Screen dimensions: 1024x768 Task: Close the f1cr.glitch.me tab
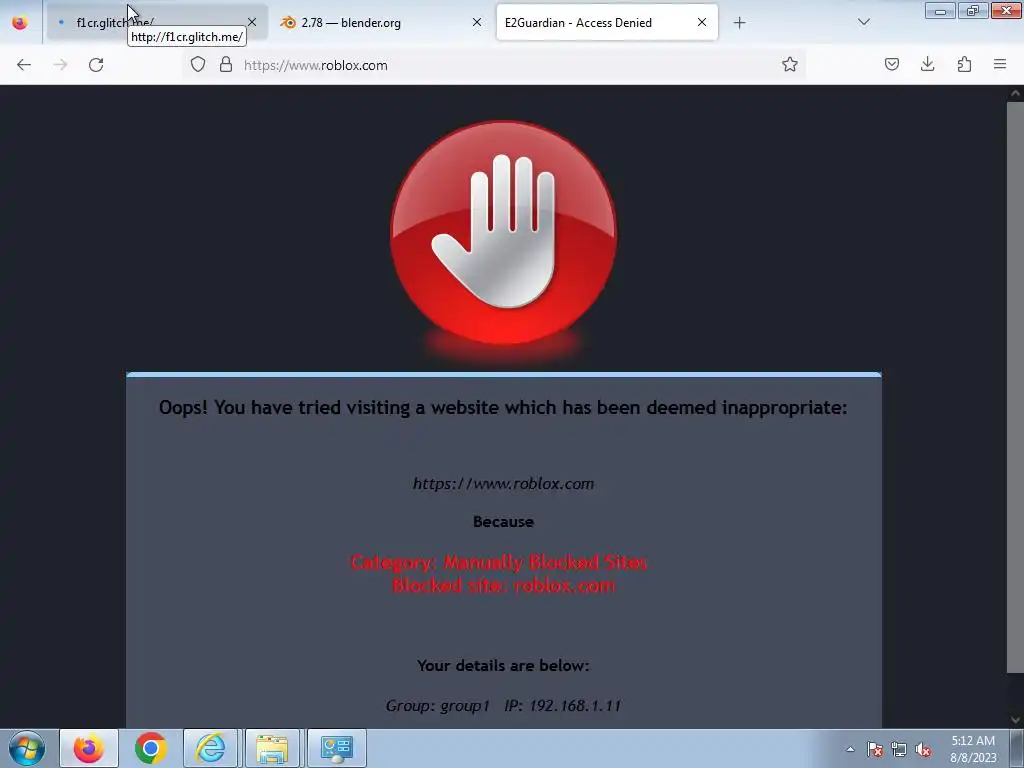pos(252,22)
